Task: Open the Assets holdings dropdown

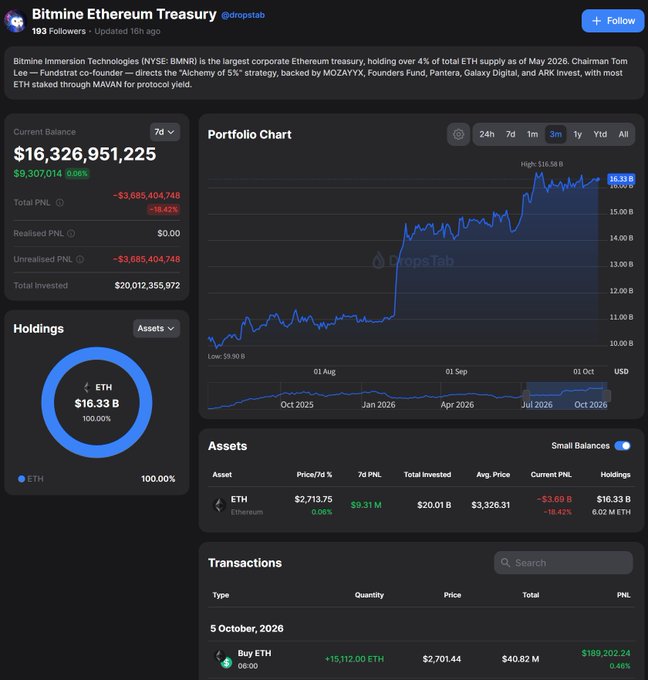Action: click(x=156, y=328)
